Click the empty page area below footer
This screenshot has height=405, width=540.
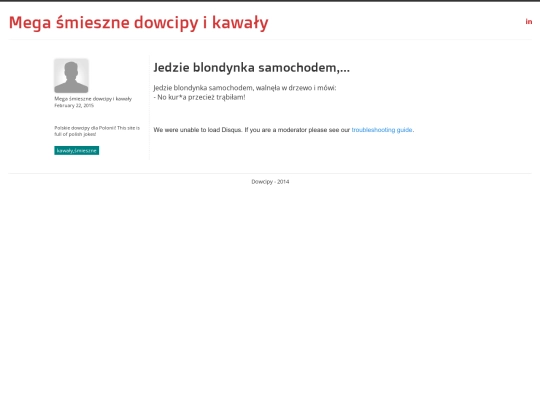coord(270,293)
